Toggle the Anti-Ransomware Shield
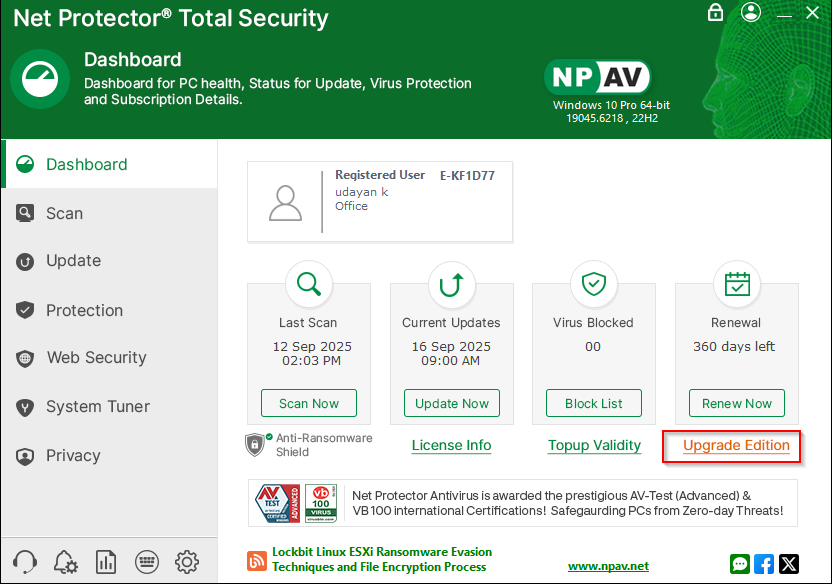Image resolution: width=834 pixels, height=584 pixels. tap(257, 444)
